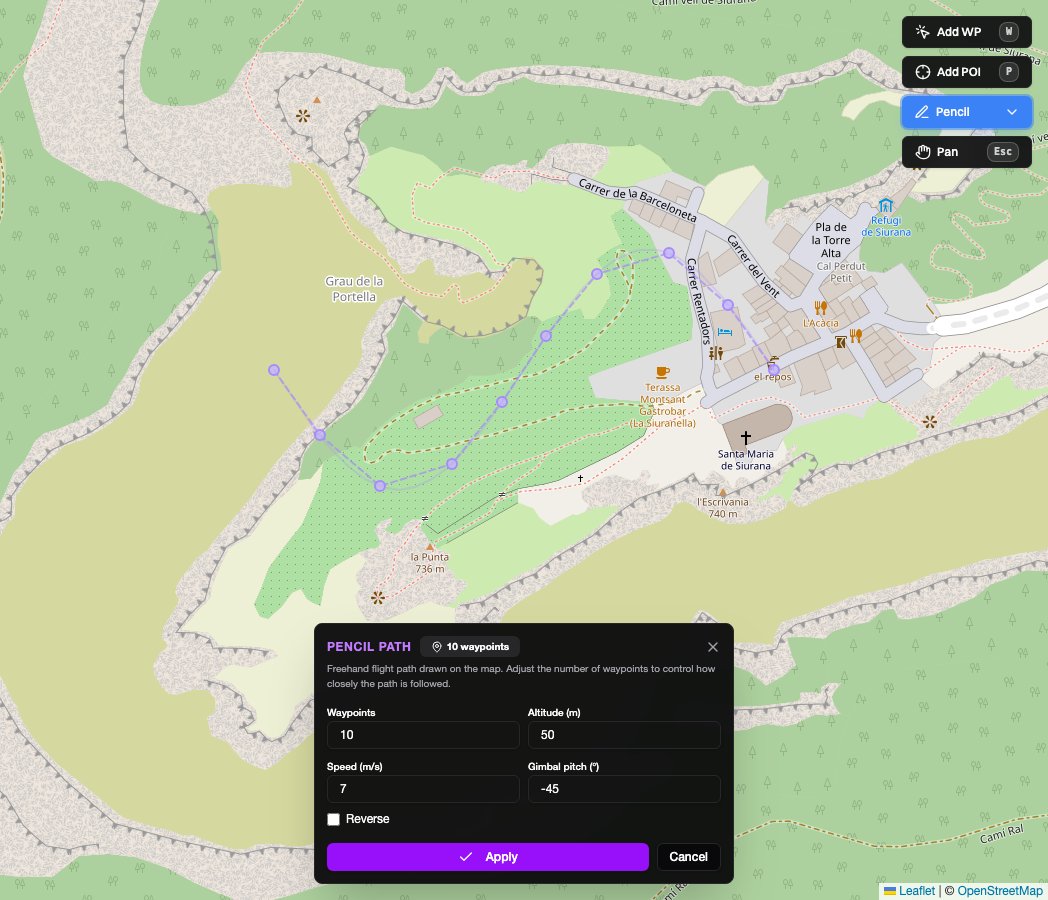Viewport: 1048px width, 900px height.
Task: Click the Carrer de la Barceloneta label
Action: [x=637, y=200]
